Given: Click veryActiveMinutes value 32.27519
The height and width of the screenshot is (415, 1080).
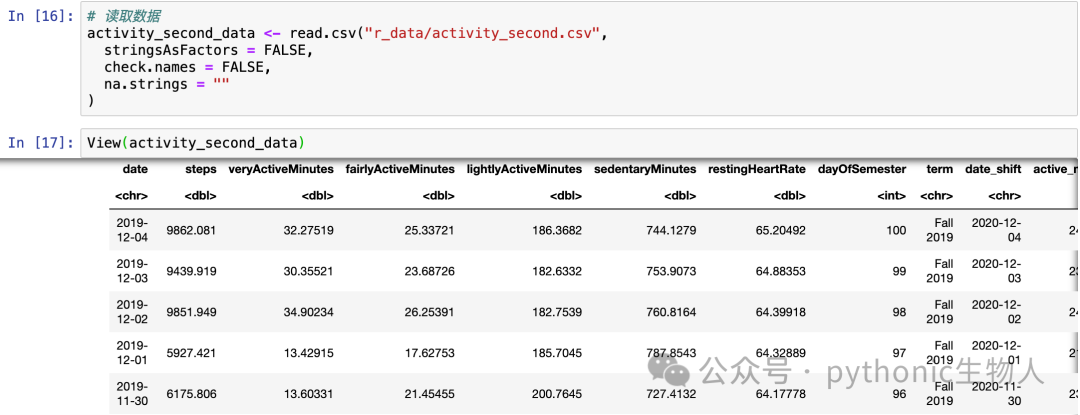Looking at the screenshot, I should 309,231.
